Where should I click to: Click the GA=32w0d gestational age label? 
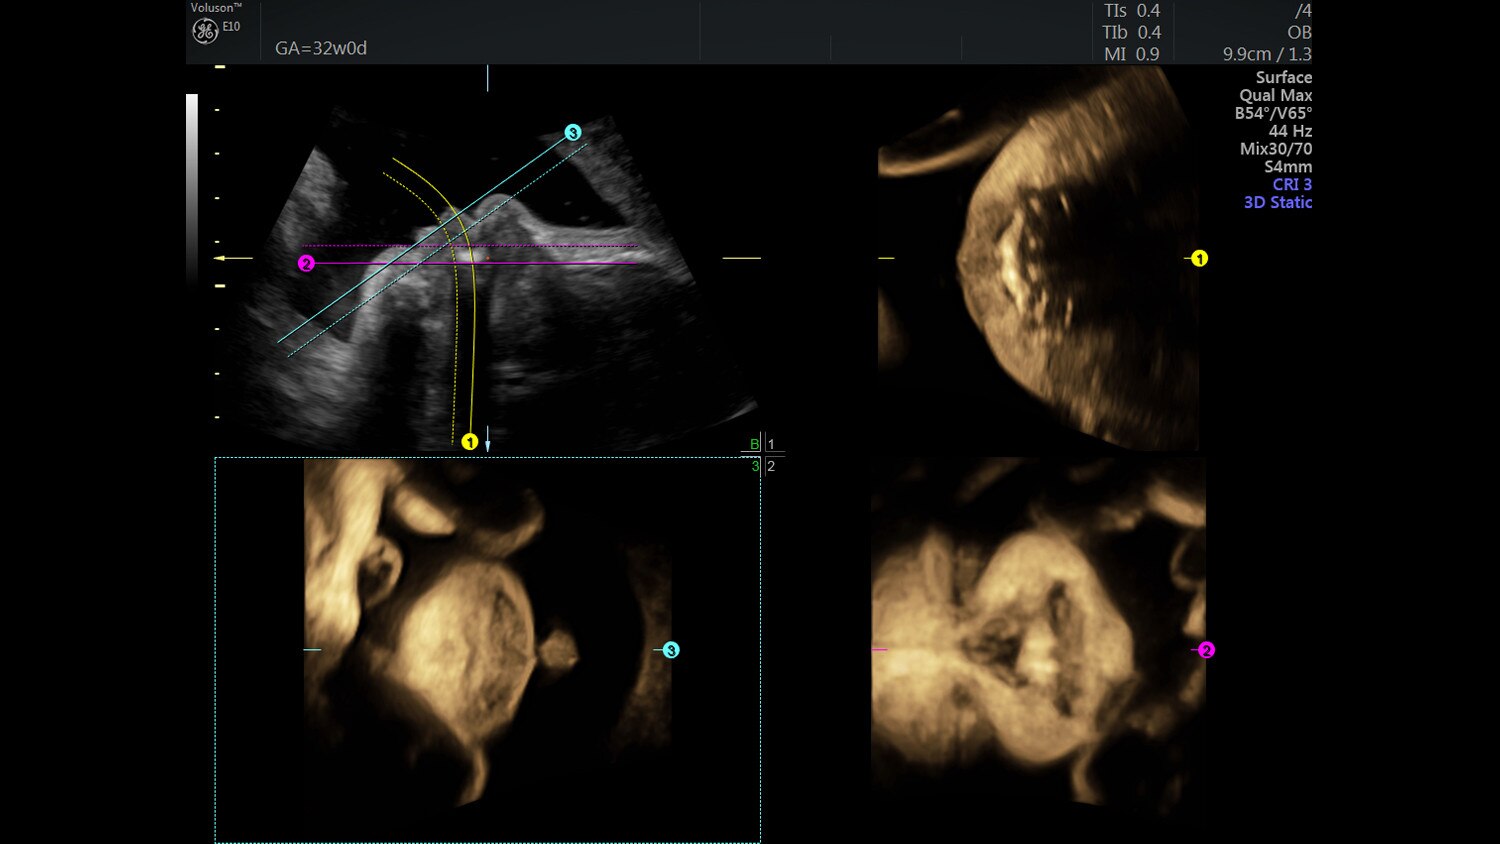pyautogui.click(x=320, y=48)
